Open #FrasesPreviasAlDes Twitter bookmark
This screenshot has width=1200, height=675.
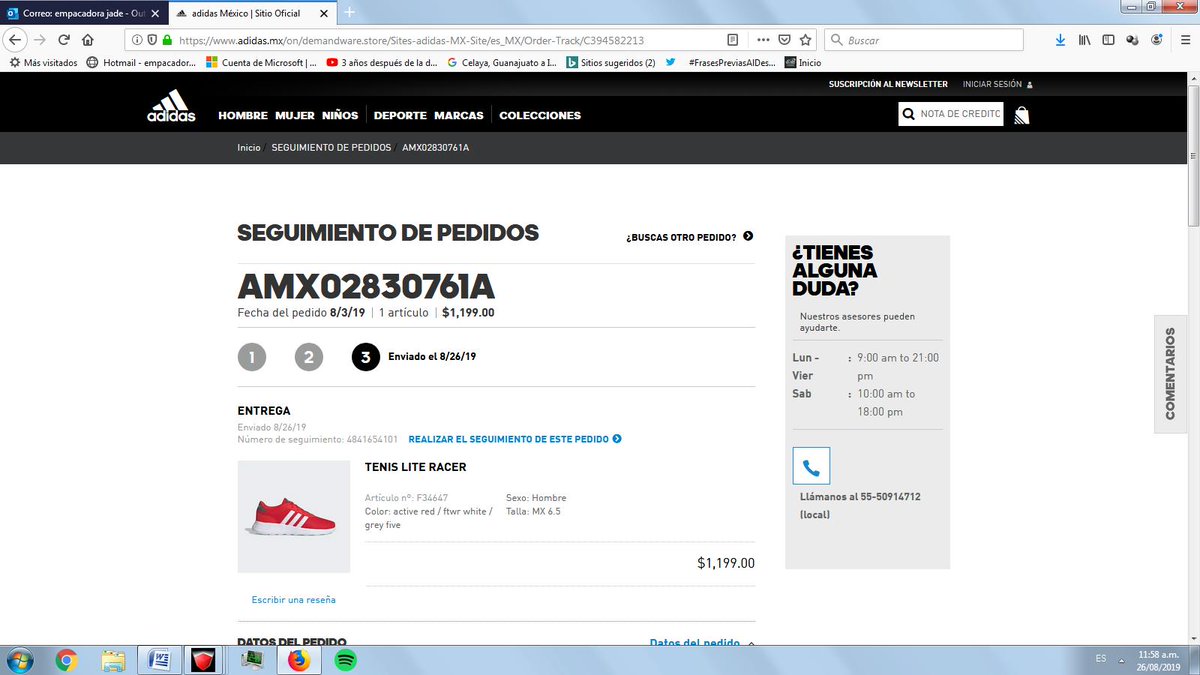click(723, 62)
